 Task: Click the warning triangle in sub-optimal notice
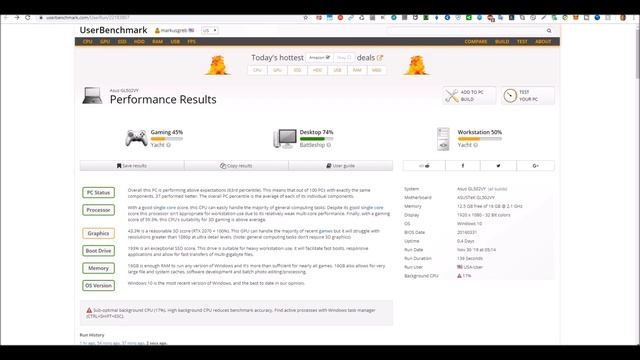point(89,310)
